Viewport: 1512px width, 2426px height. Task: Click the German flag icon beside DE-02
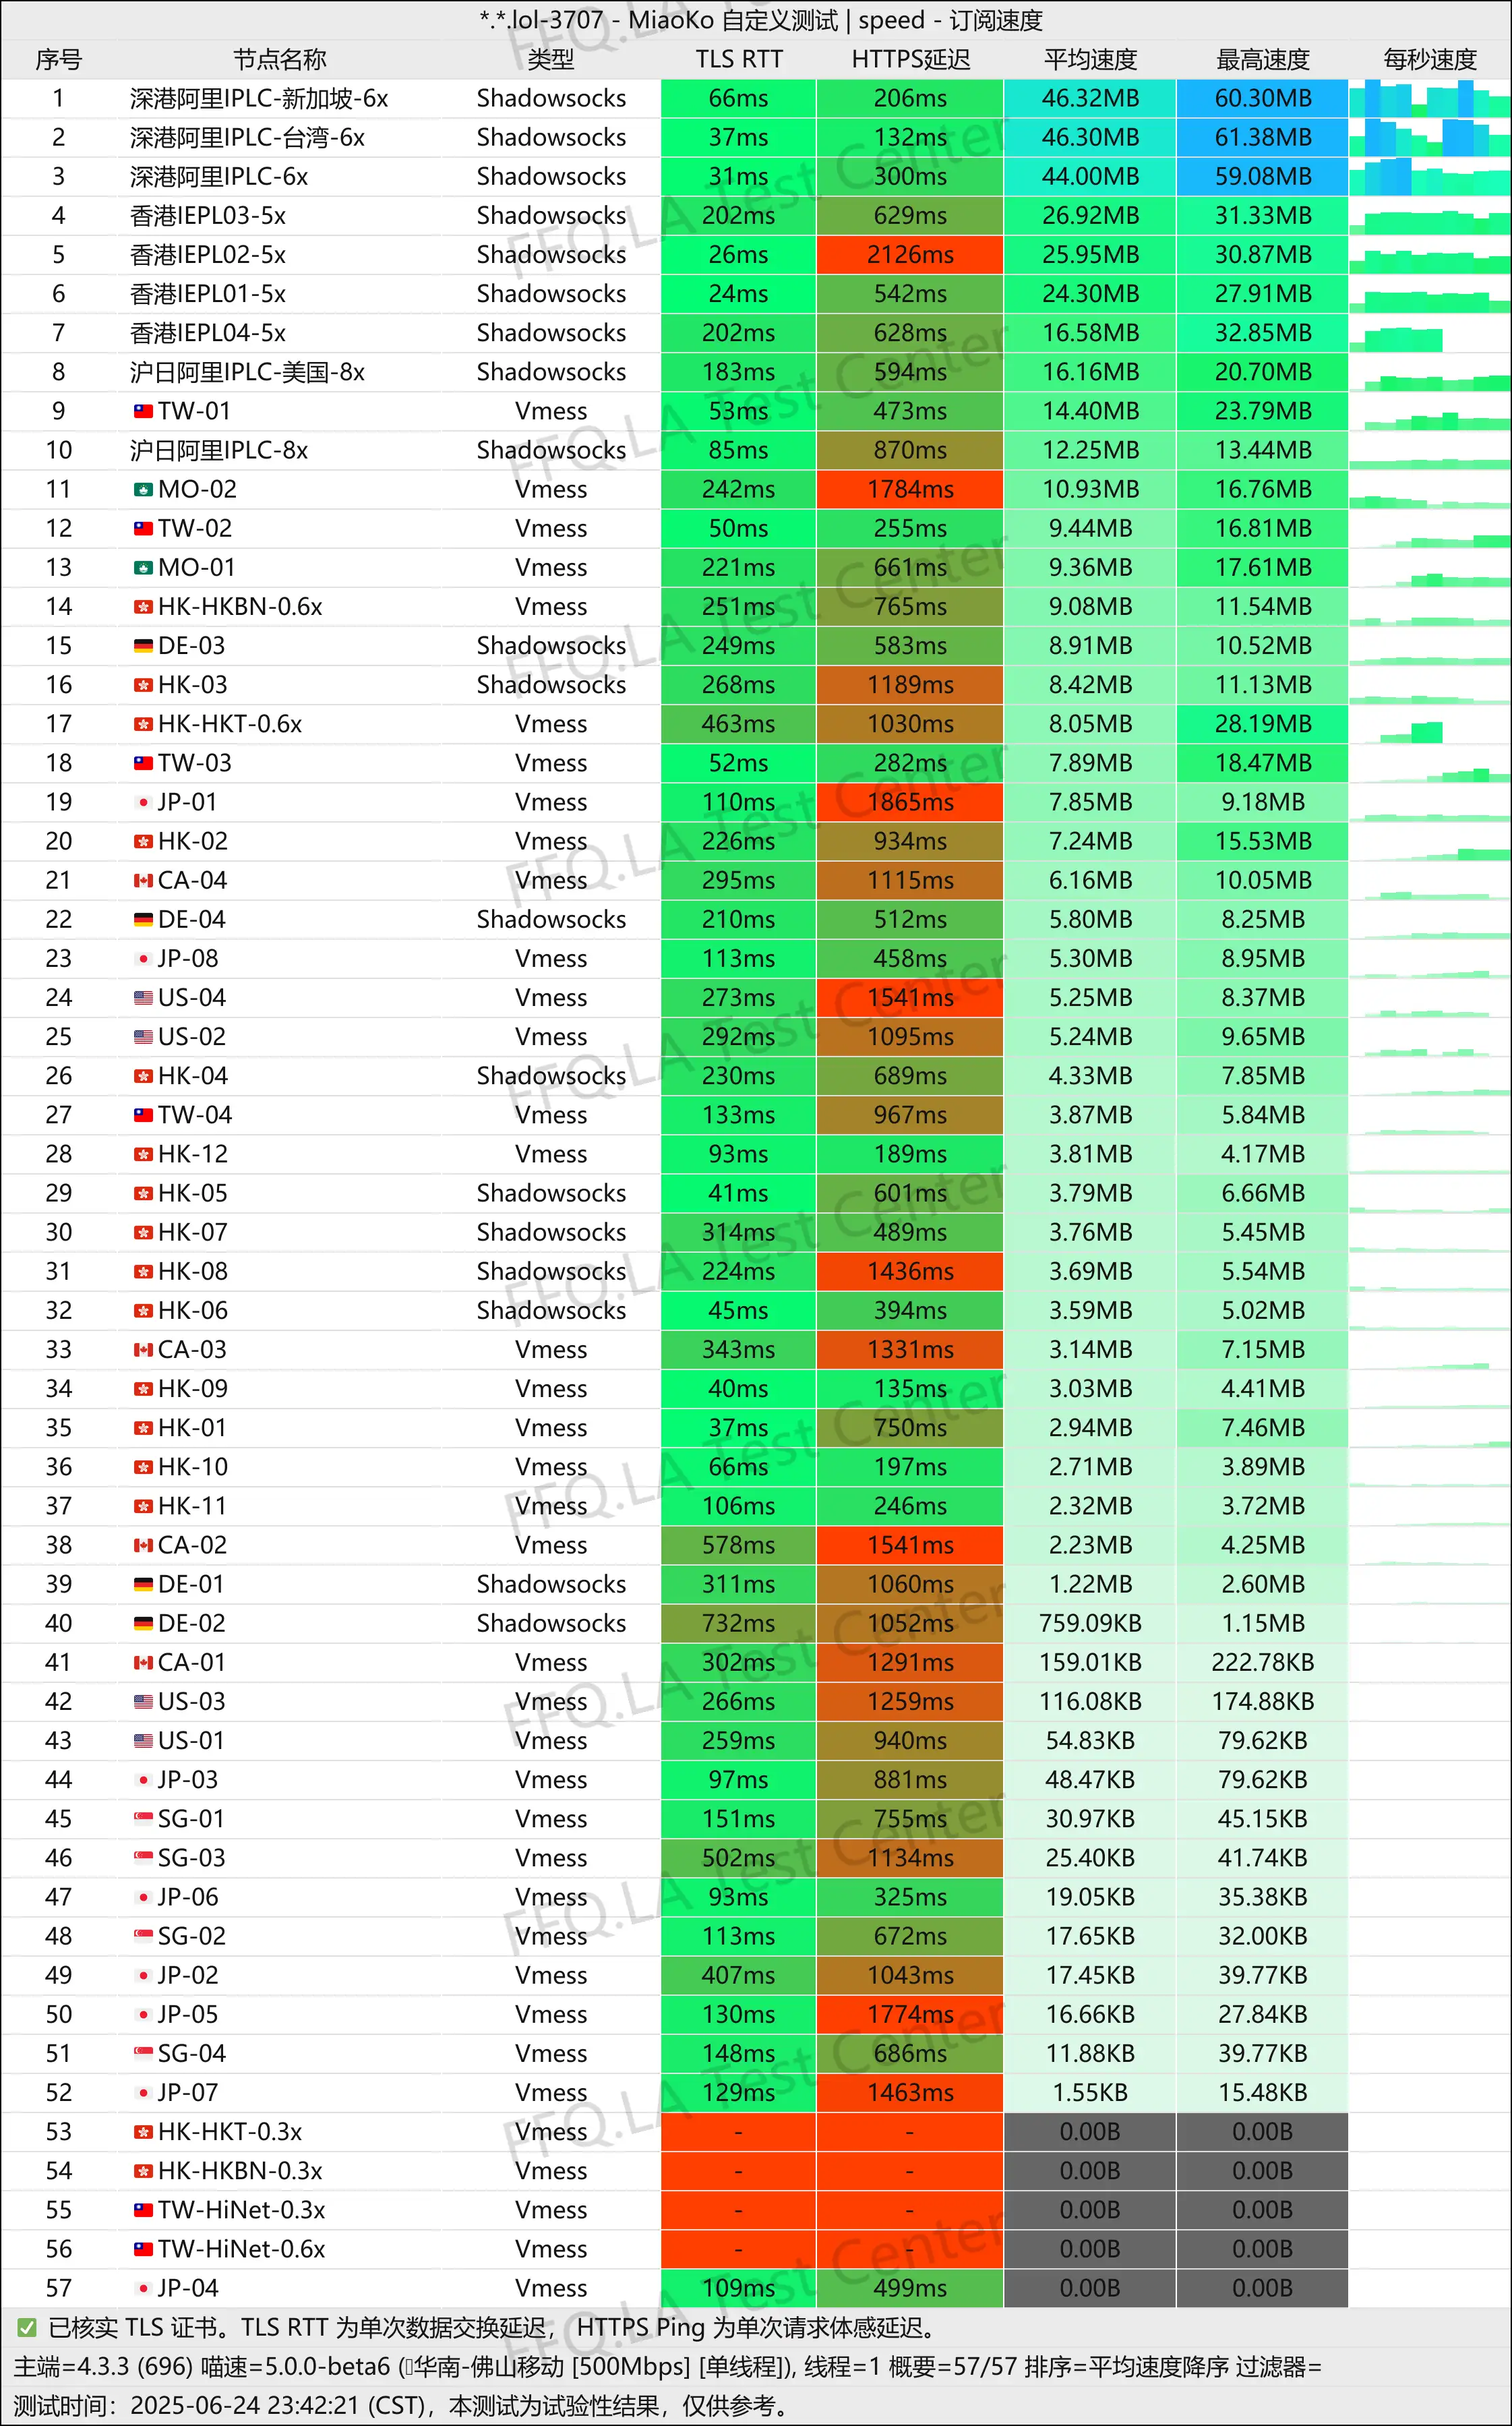pyautogui.click(x=143, y=1623)
